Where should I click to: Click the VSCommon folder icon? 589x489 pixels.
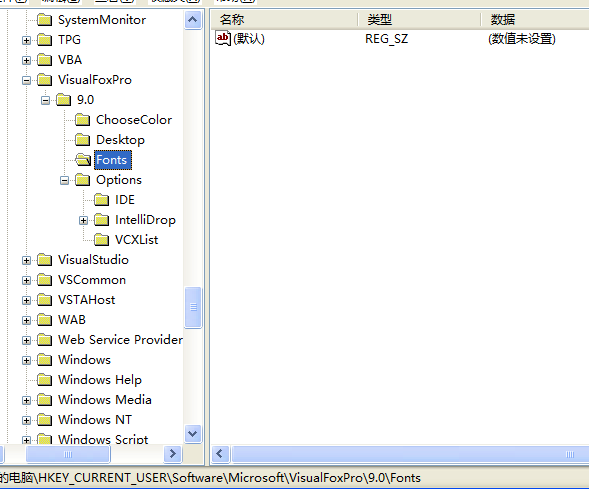pos(44,280)
